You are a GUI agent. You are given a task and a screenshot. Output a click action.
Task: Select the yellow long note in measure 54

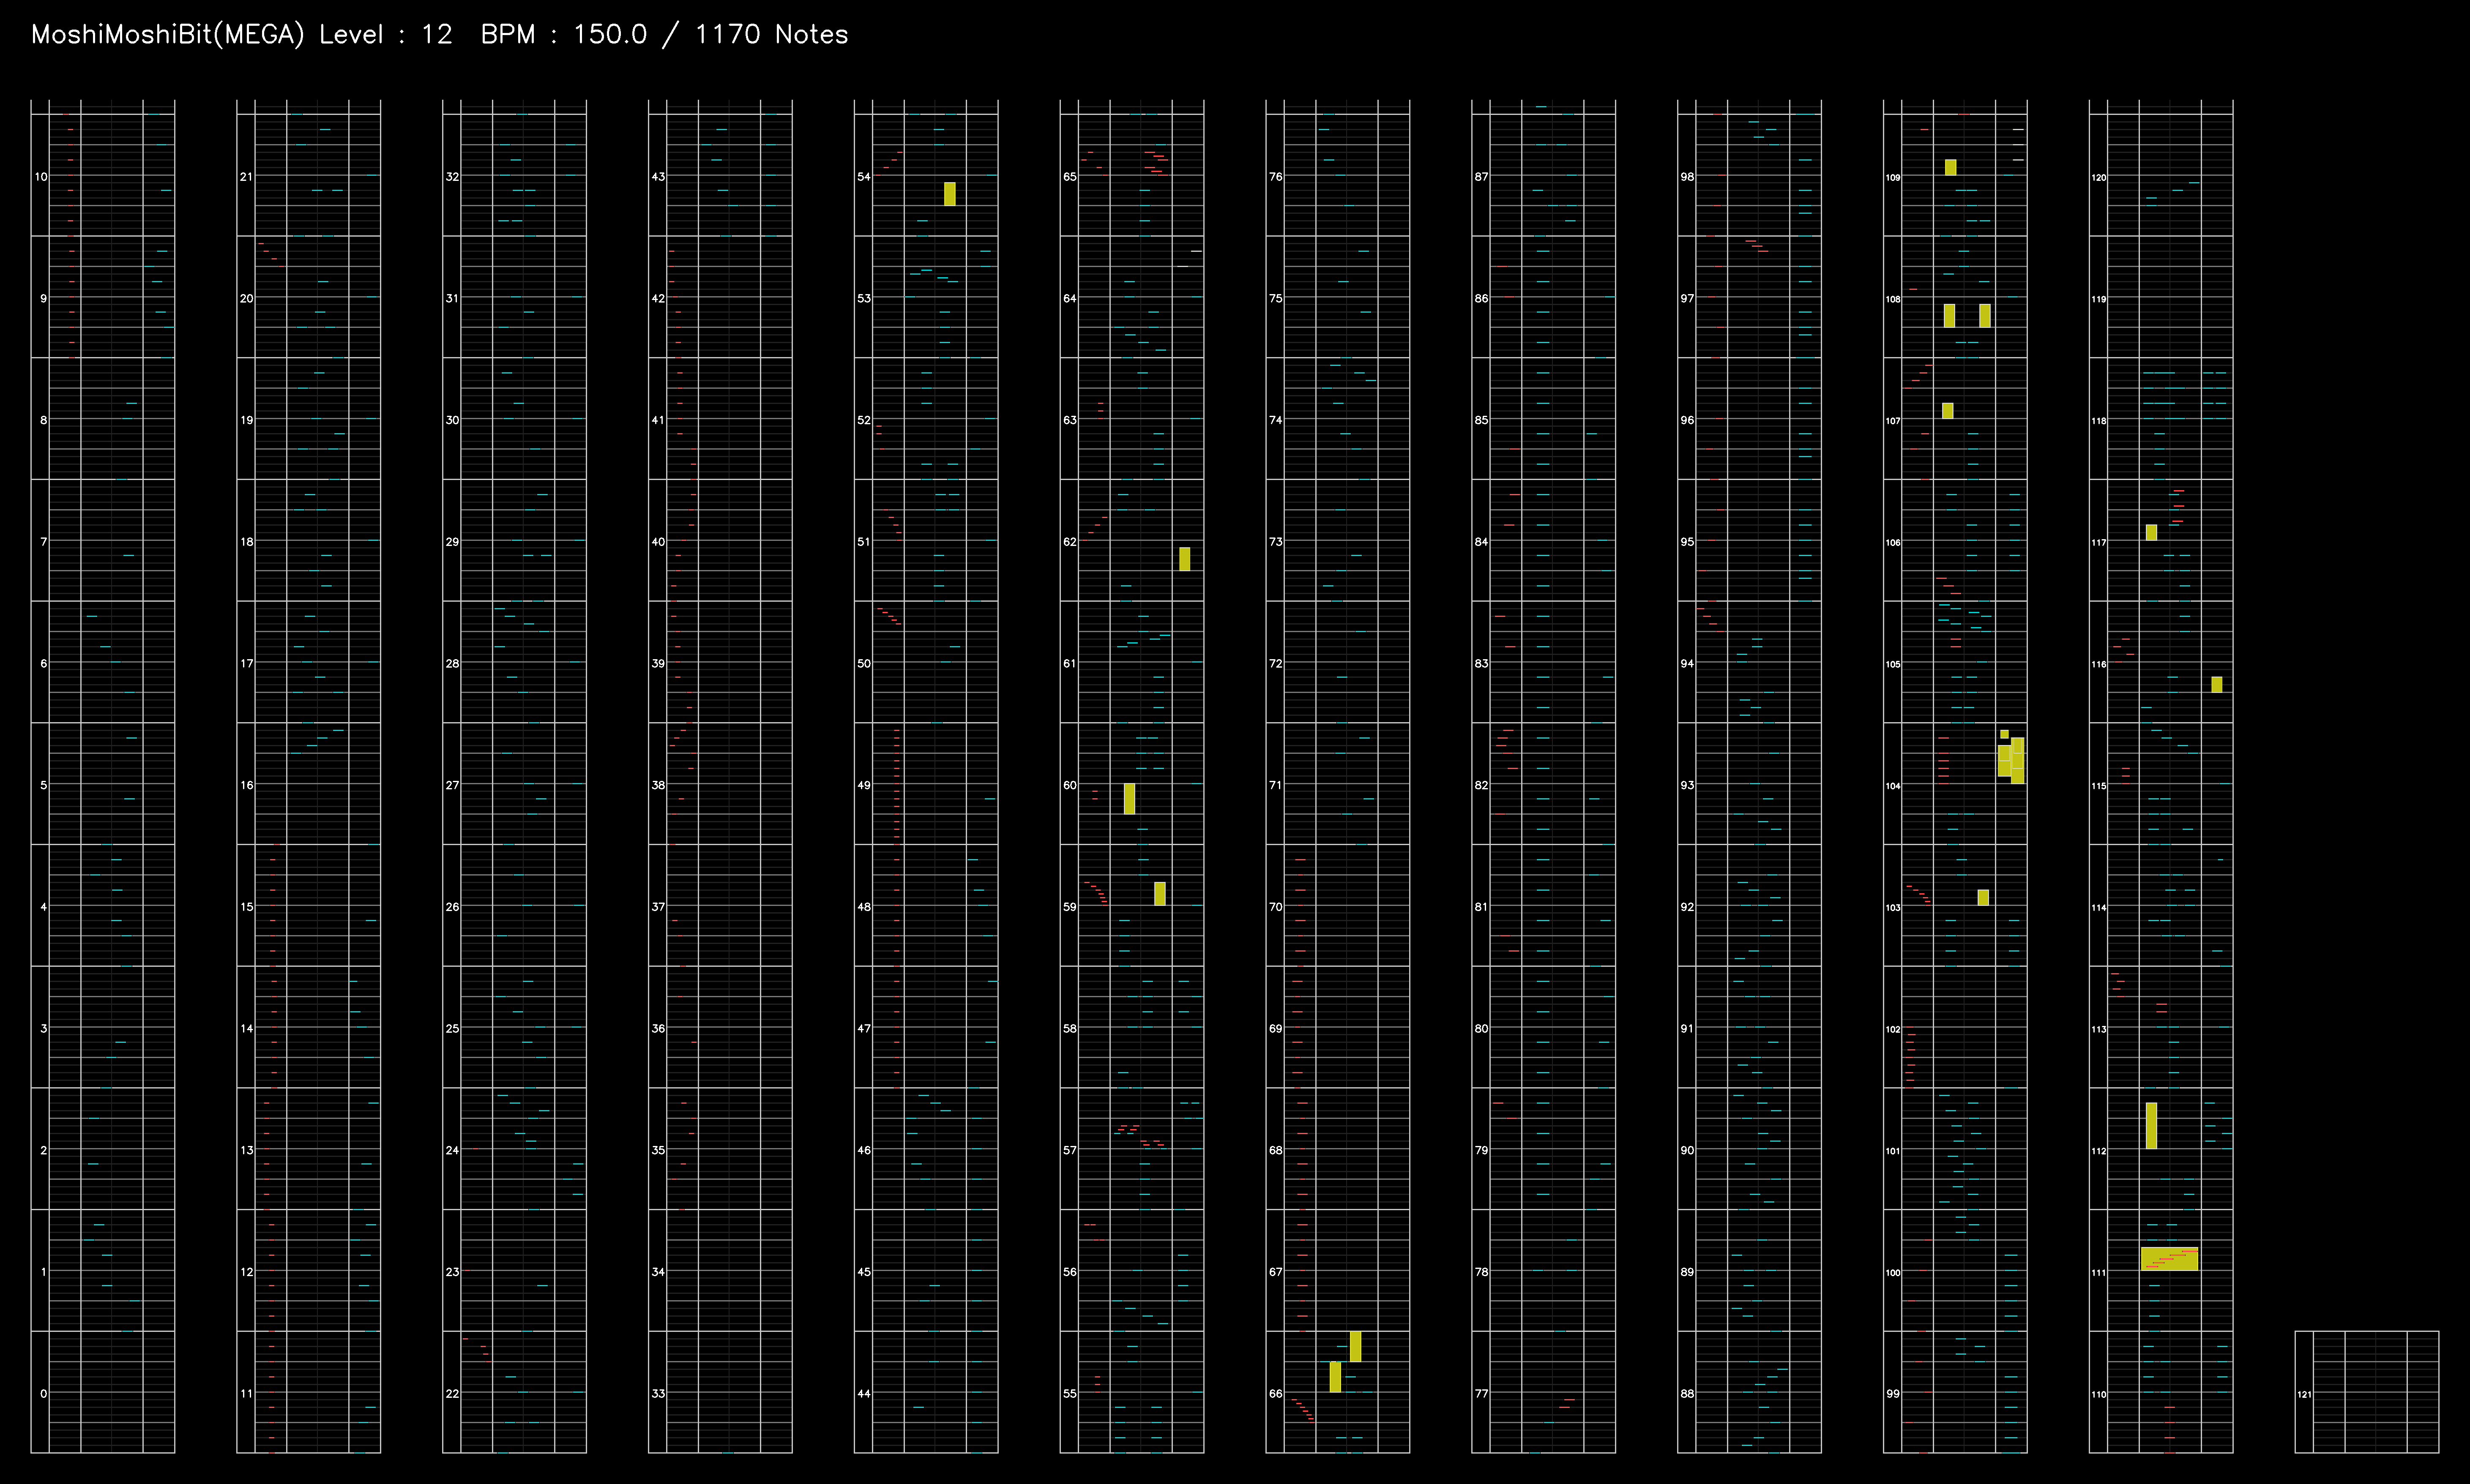pos(950,194)
